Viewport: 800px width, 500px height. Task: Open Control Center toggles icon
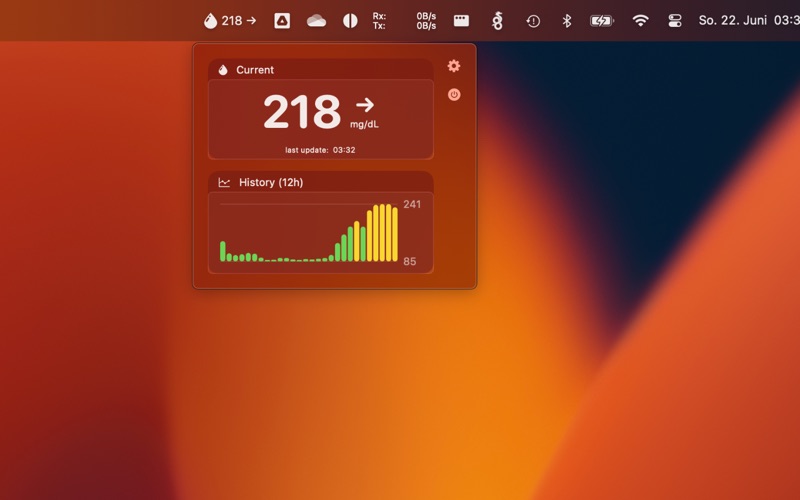point(675,21)
